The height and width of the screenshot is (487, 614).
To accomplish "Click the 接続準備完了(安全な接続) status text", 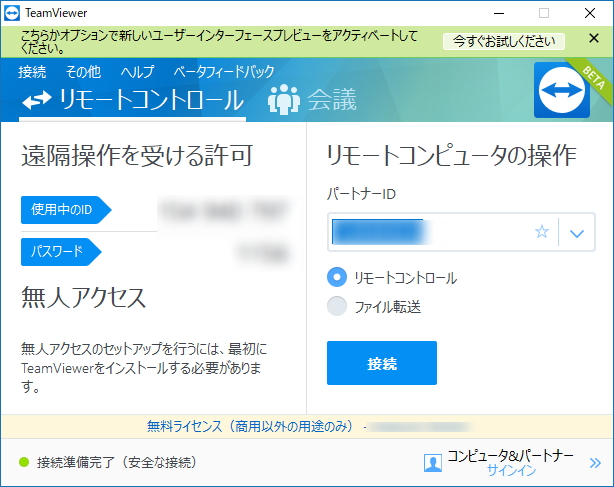I will point(117,463).
